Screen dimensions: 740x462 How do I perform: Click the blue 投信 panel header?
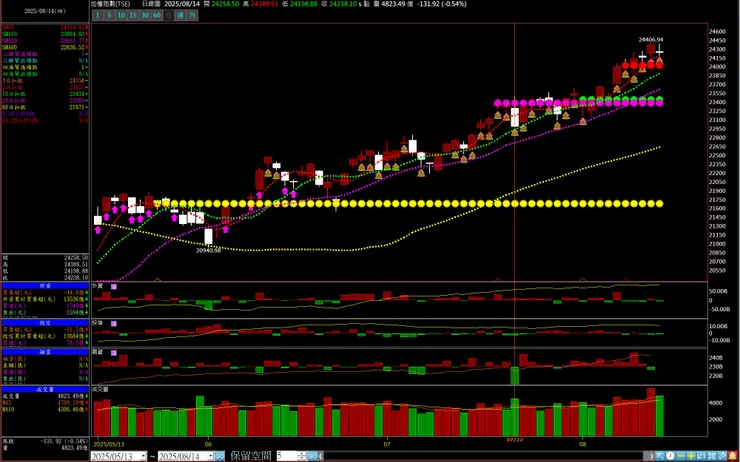45,323
